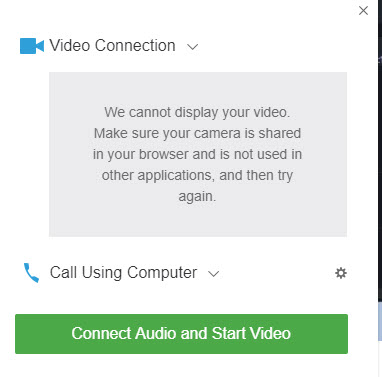Expand the Video Connection chevron arrow

193,47
